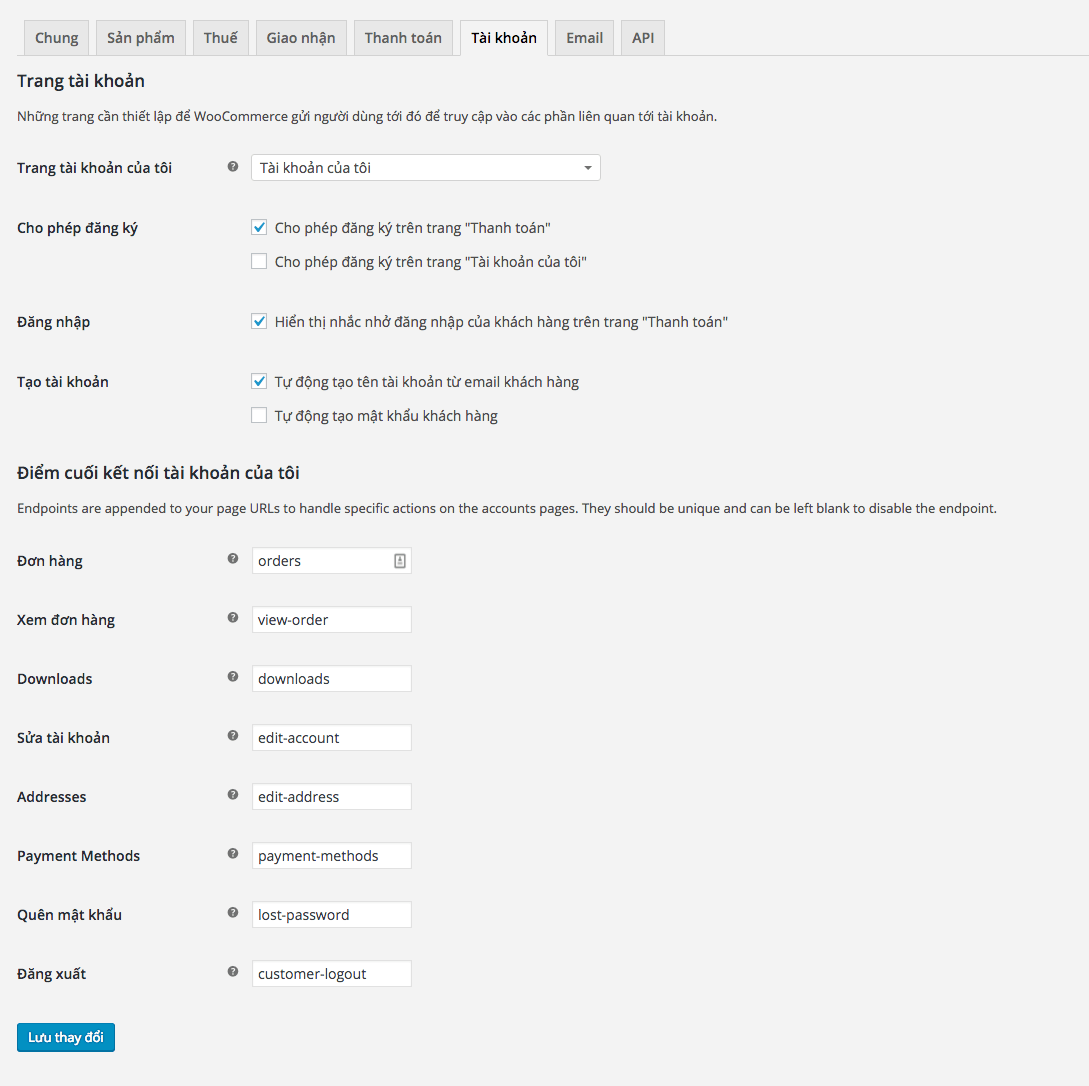
Task: Click help icon beside Trang tài khoản của tôi
Action: coord(233,167)
